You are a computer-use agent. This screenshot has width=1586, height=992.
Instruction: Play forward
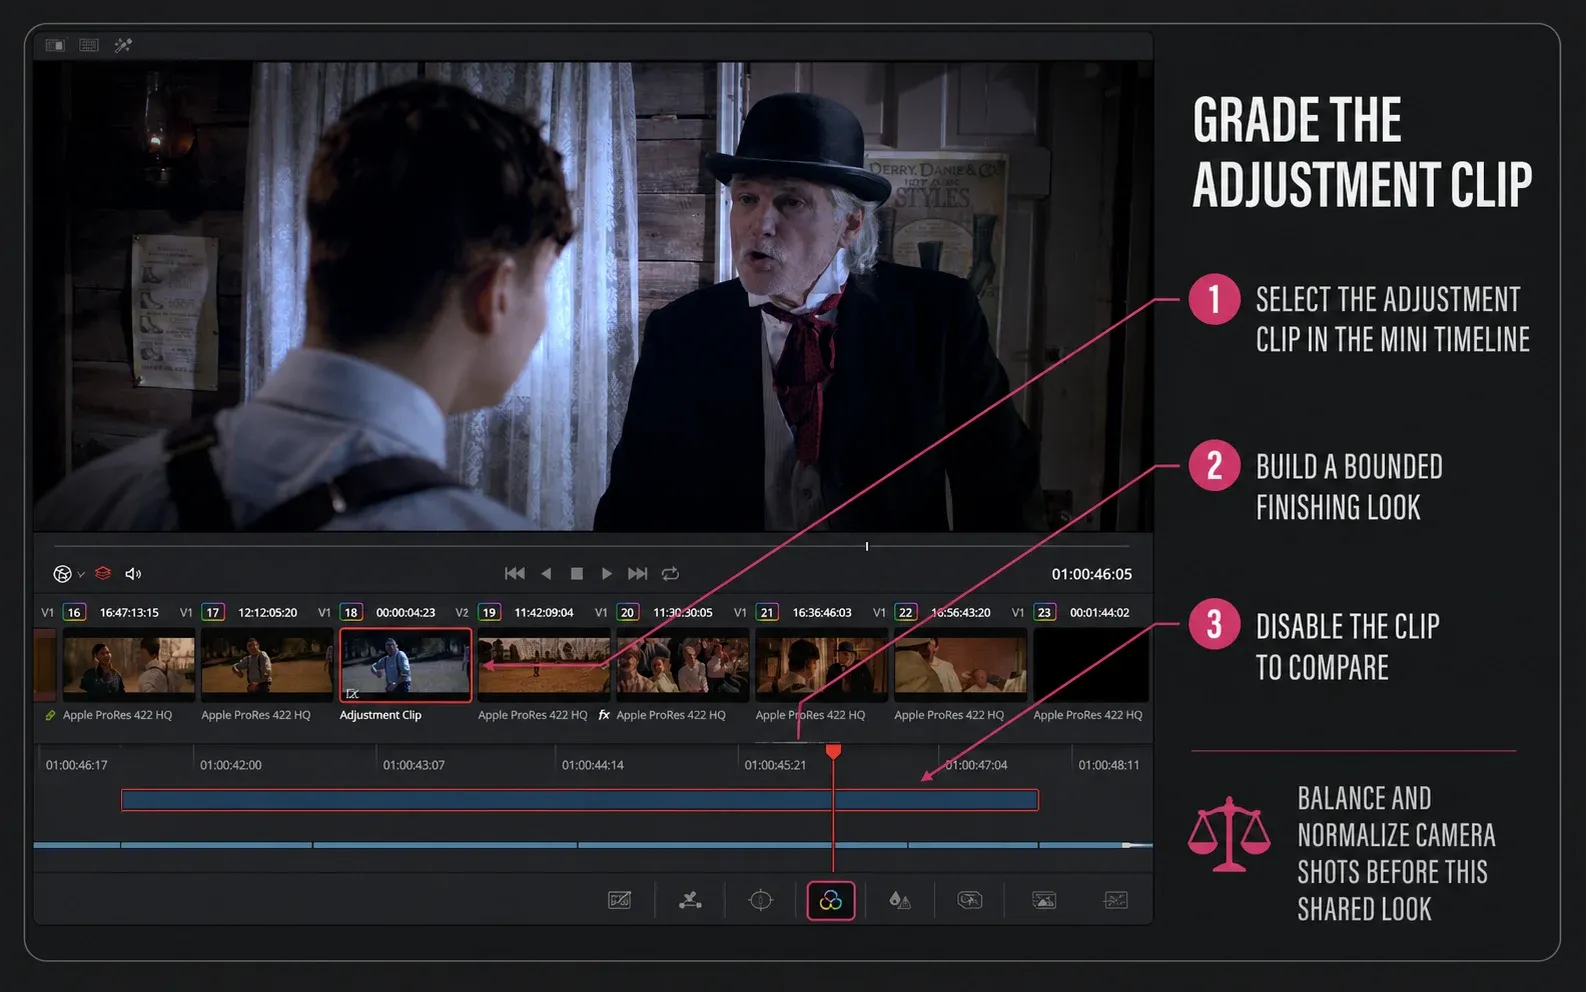click(x=607, y=573)
